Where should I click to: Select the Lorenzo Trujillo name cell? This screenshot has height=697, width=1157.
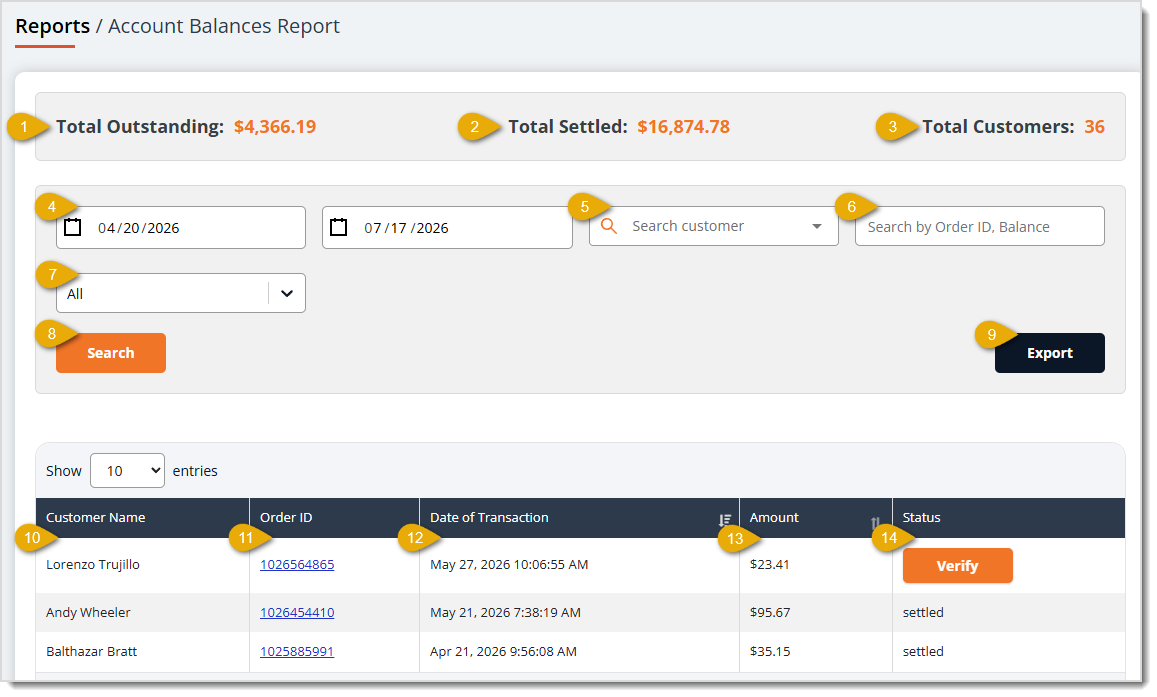tap(93, 564)
